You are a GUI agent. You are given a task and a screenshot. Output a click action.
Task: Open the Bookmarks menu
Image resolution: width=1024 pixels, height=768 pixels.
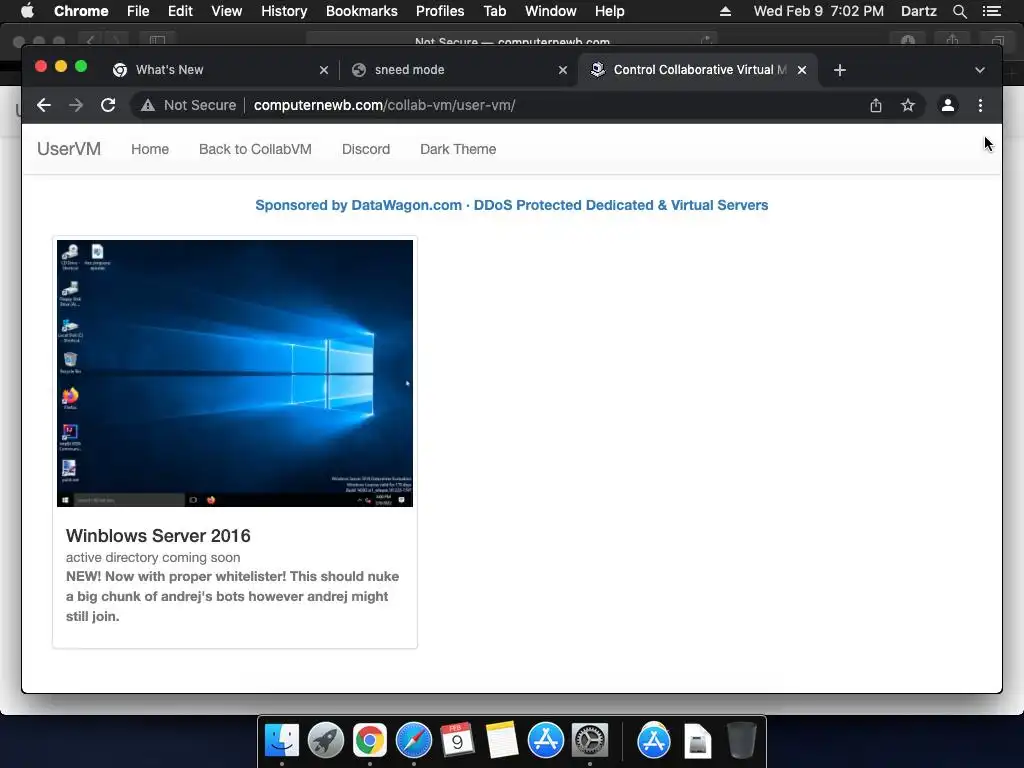tap(362, 11)
